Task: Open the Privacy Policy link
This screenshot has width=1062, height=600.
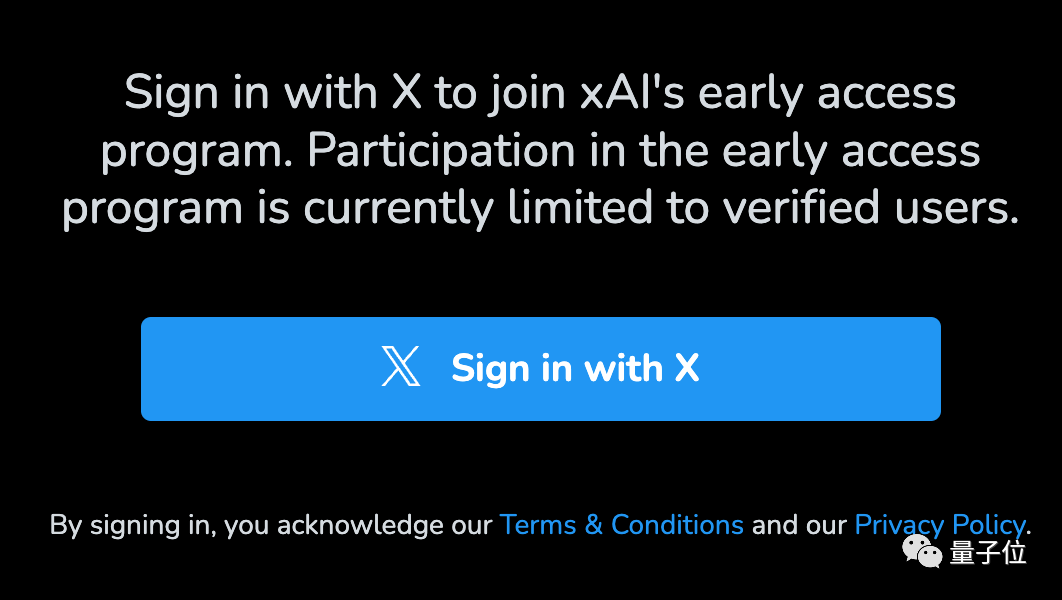Action: point(940,525)
